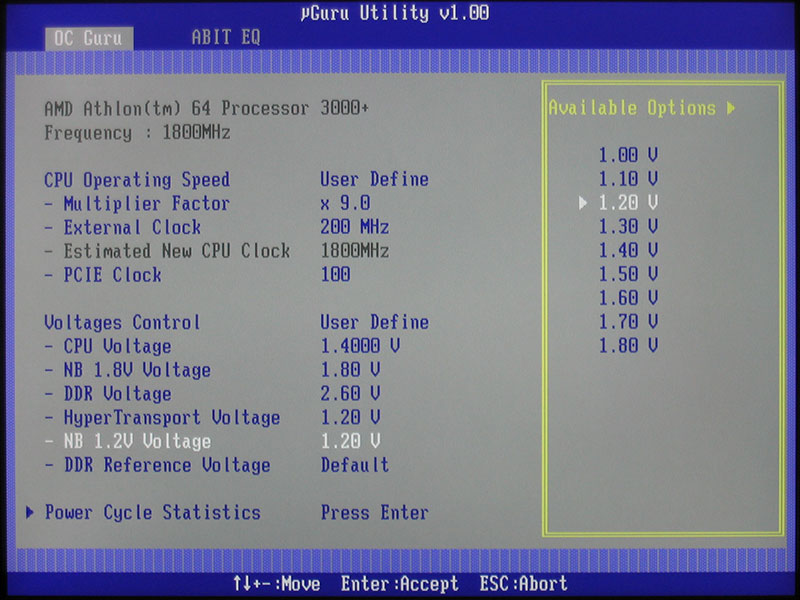Click the 1.20 V HyperTransport voltage value
Viewport: 800px width, 600px height.
tap(350, 417)
